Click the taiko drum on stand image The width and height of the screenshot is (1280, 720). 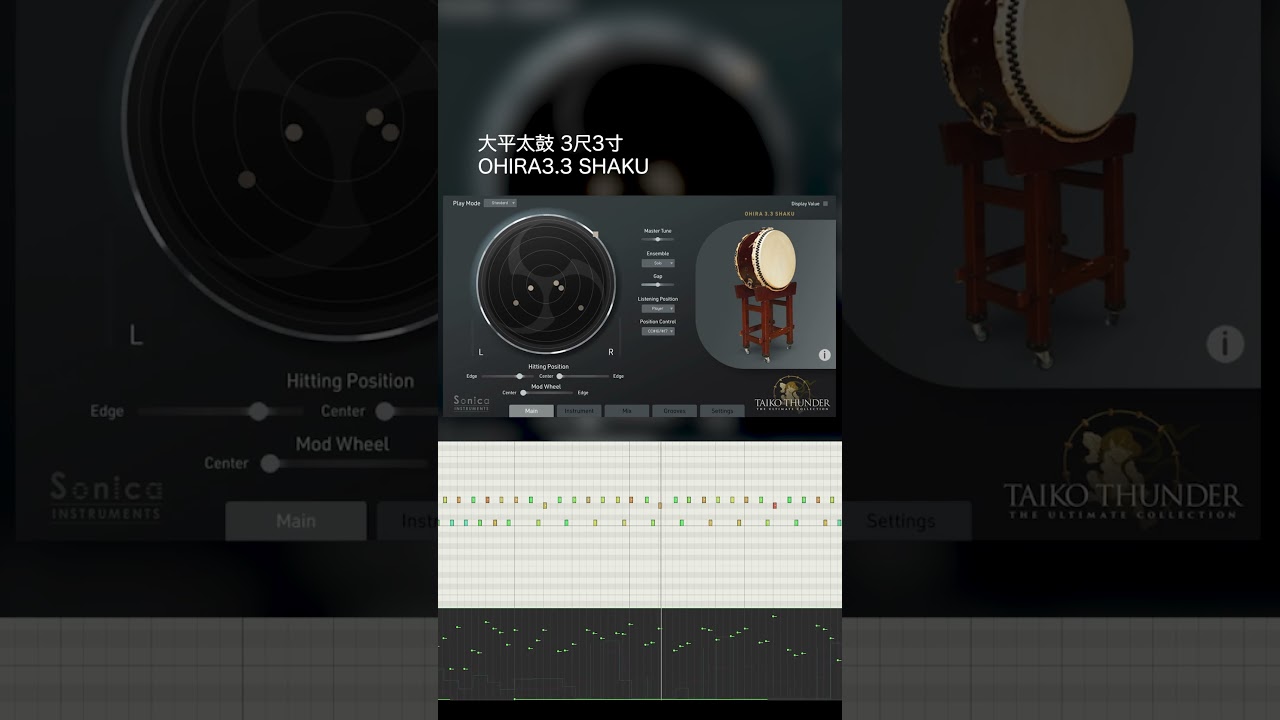(x=766, y=293)
